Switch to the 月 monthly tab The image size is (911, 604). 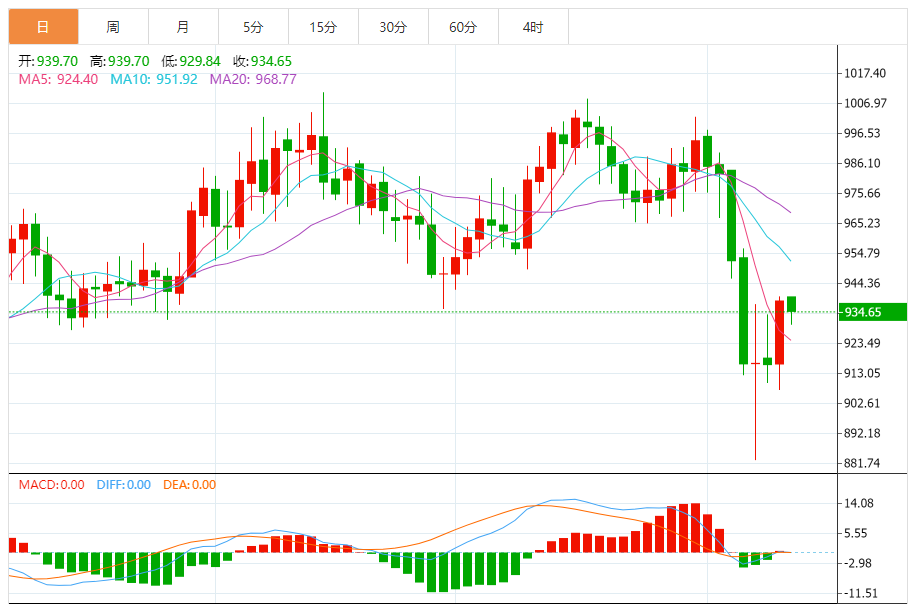[184, 27]
